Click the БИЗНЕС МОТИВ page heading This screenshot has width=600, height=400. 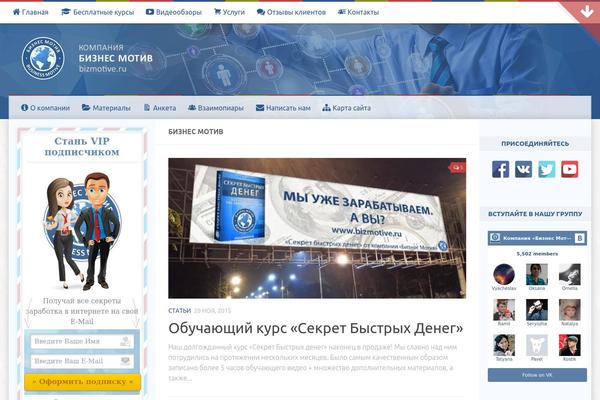(x=196, y=132)
